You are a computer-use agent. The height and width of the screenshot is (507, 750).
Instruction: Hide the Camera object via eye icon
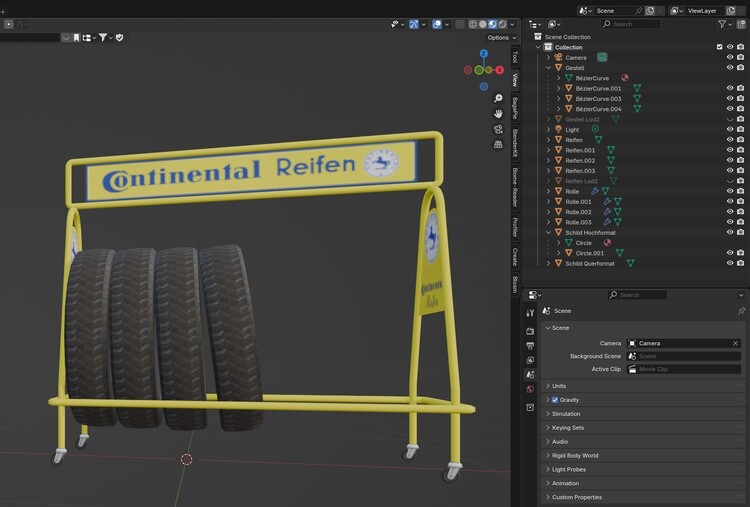[x=729, y=57]
